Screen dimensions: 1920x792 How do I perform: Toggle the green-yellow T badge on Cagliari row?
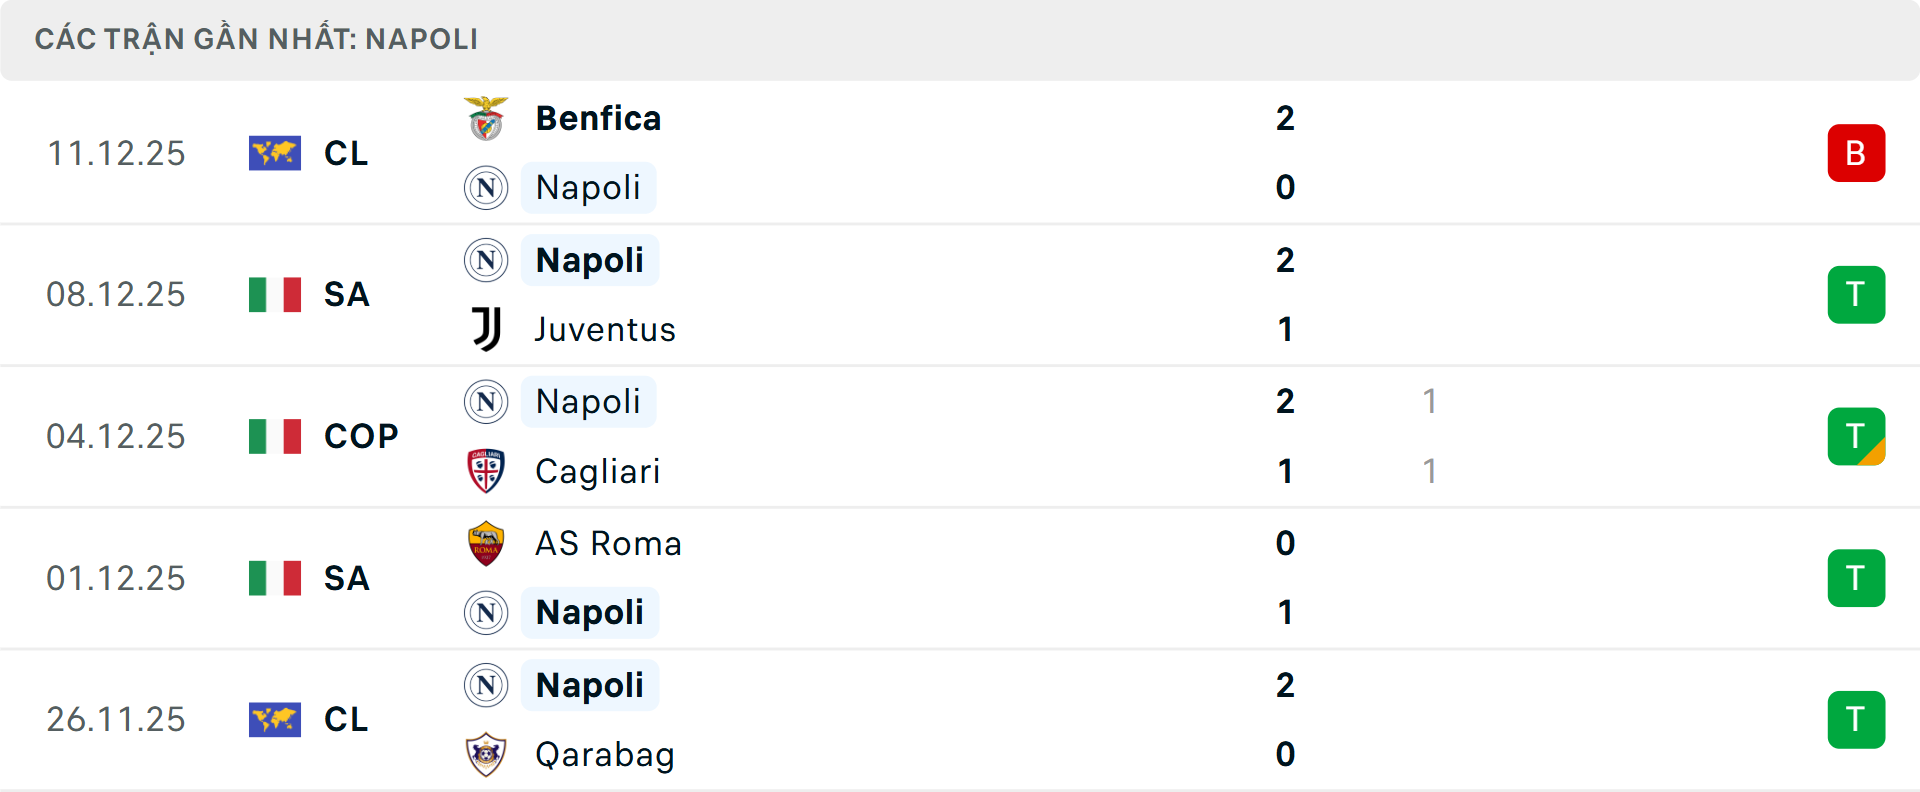pos(1856,436)
